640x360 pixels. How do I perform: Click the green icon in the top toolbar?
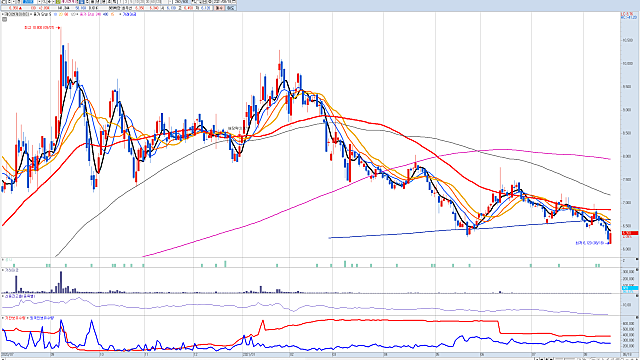click(58, 2)
